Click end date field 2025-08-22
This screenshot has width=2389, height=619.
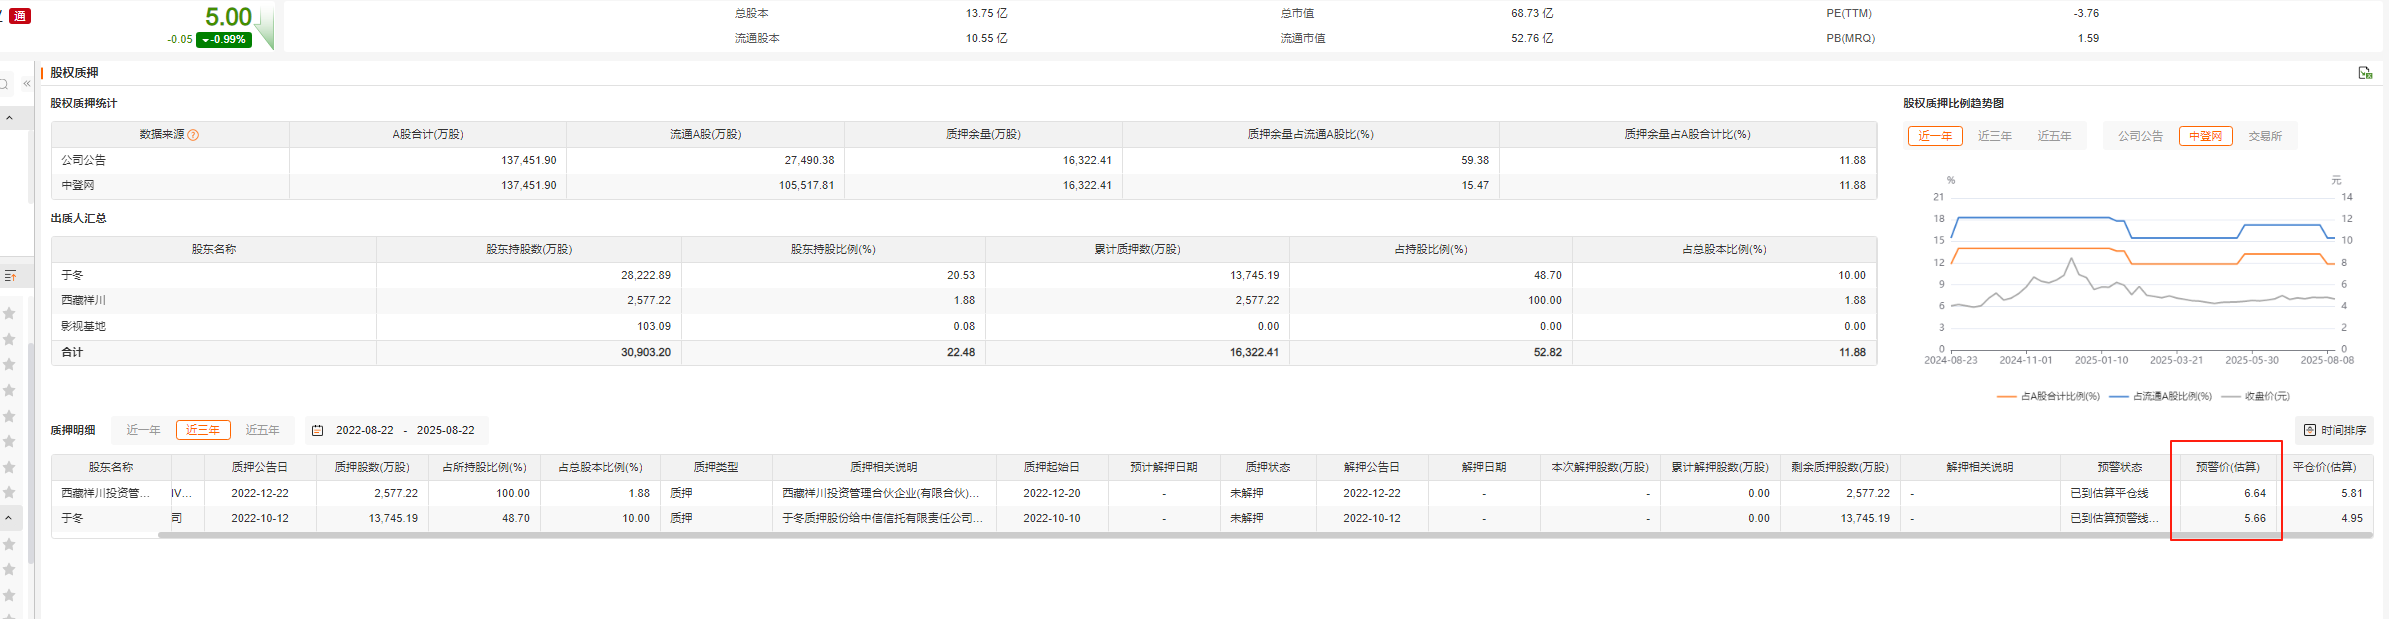coord(445,430)
